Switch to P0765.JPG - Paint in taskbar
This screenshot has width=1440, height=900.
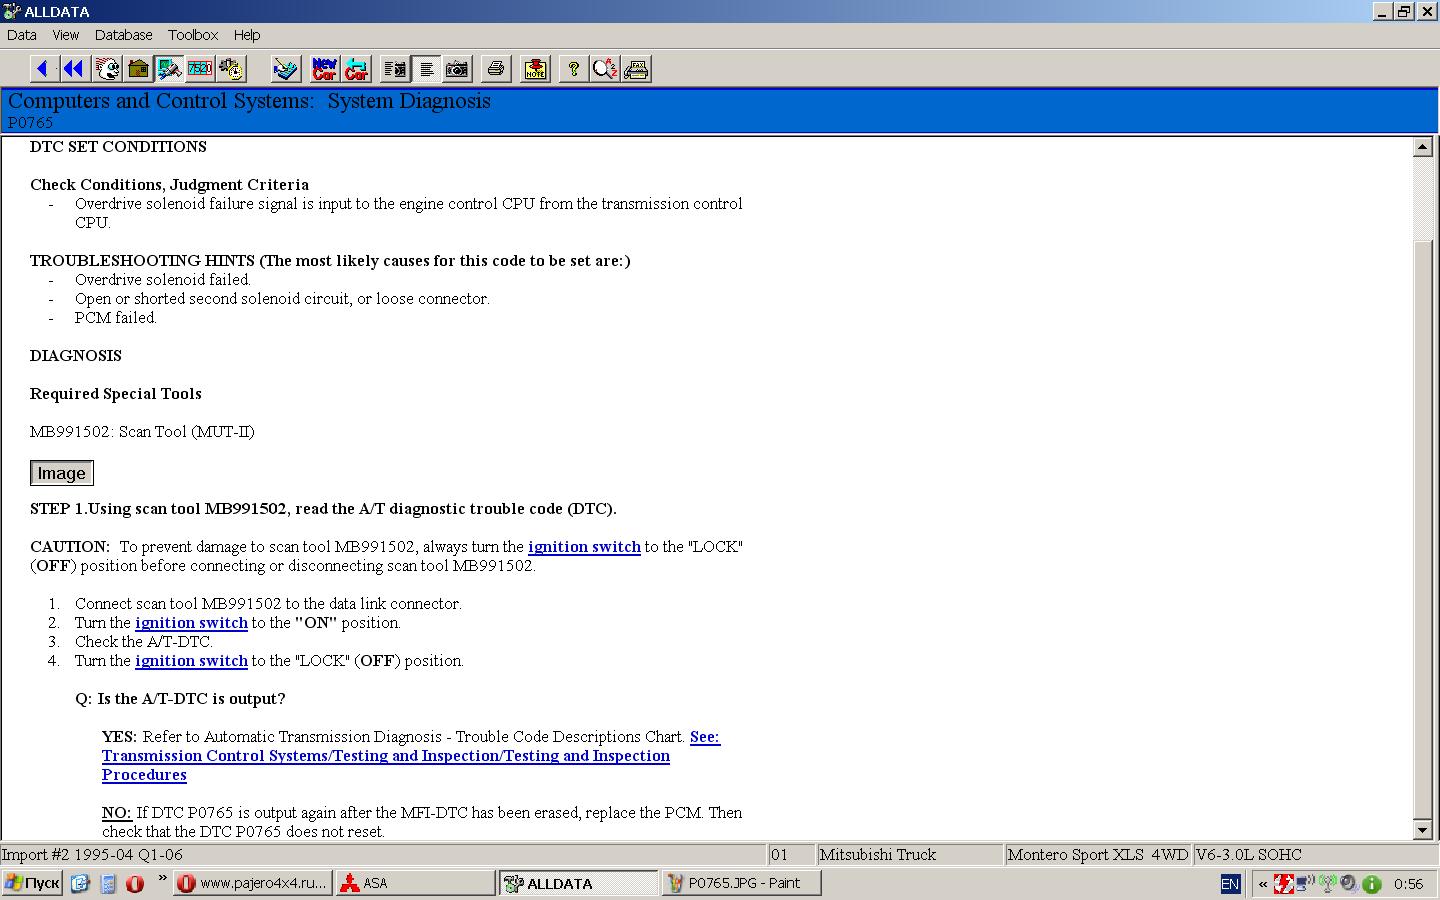pos(741,883)
